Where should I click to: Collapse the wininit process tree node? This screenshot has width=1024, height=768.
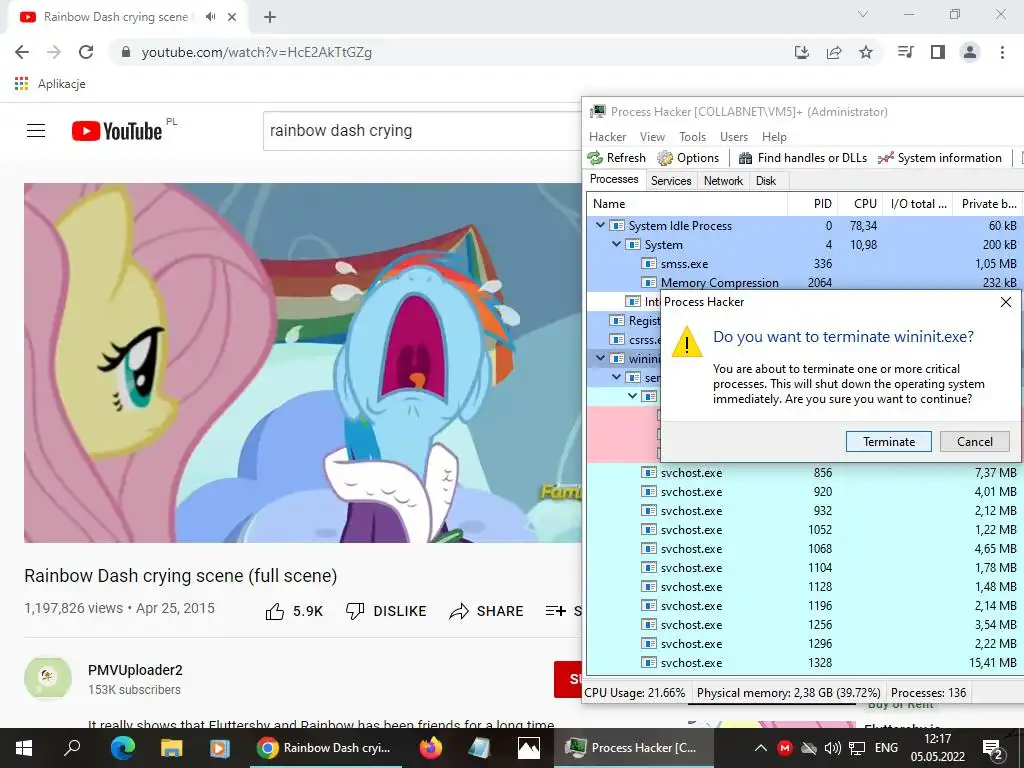[600, 358]
